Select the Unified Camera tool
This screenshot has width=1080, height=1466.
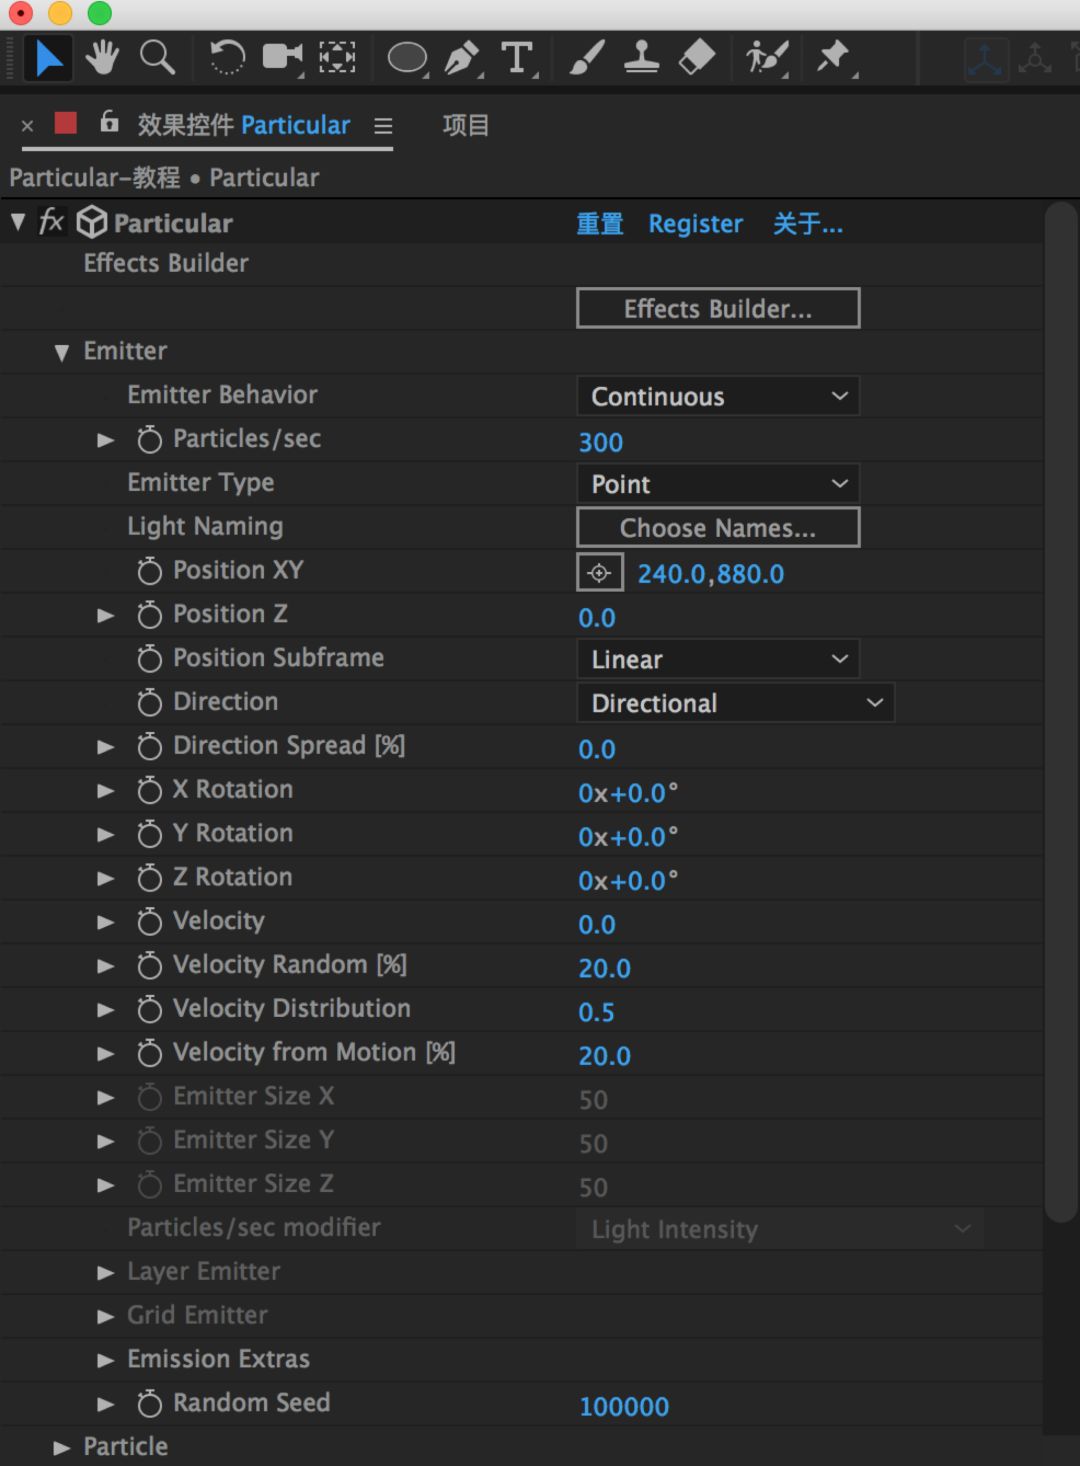[283, 57]
